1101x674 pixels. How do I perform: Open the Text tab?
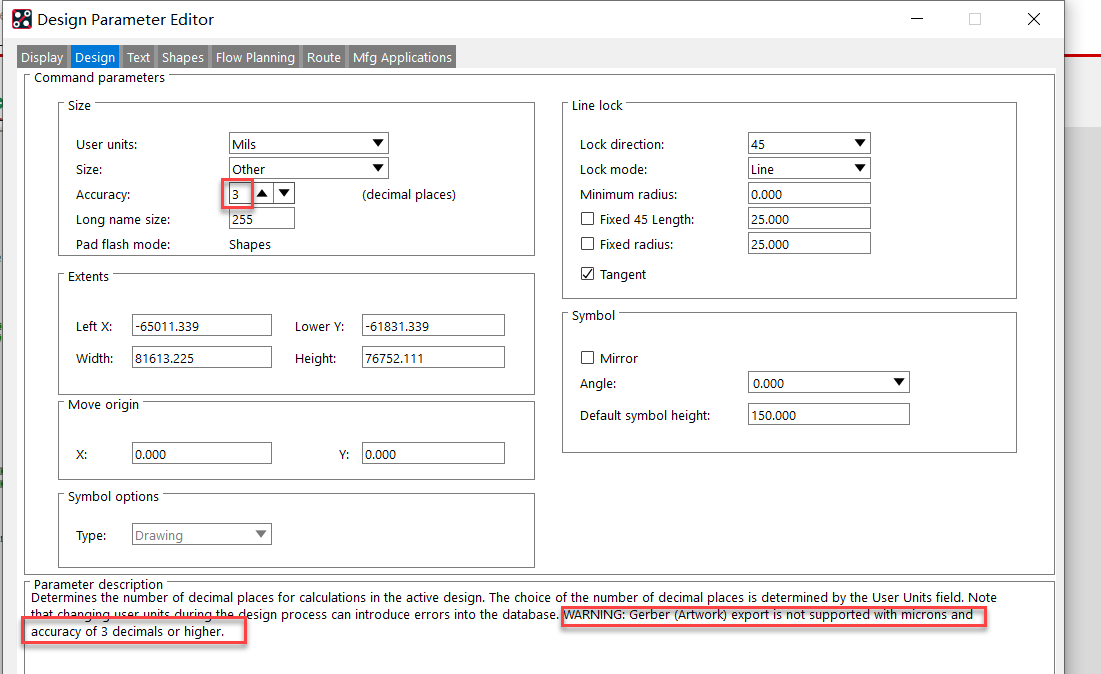click(x=139, y=58)
